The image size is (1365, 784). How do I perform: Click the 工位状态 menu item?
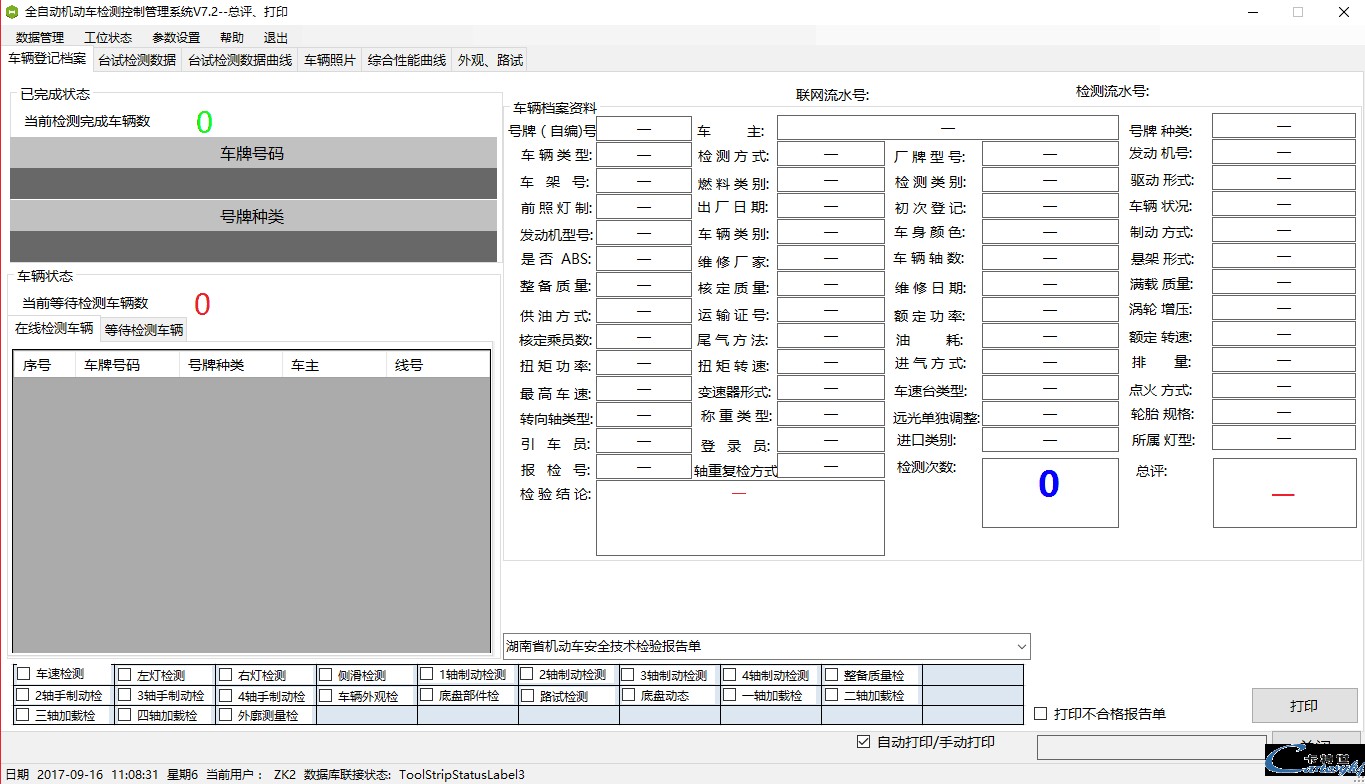coord(108,37)
